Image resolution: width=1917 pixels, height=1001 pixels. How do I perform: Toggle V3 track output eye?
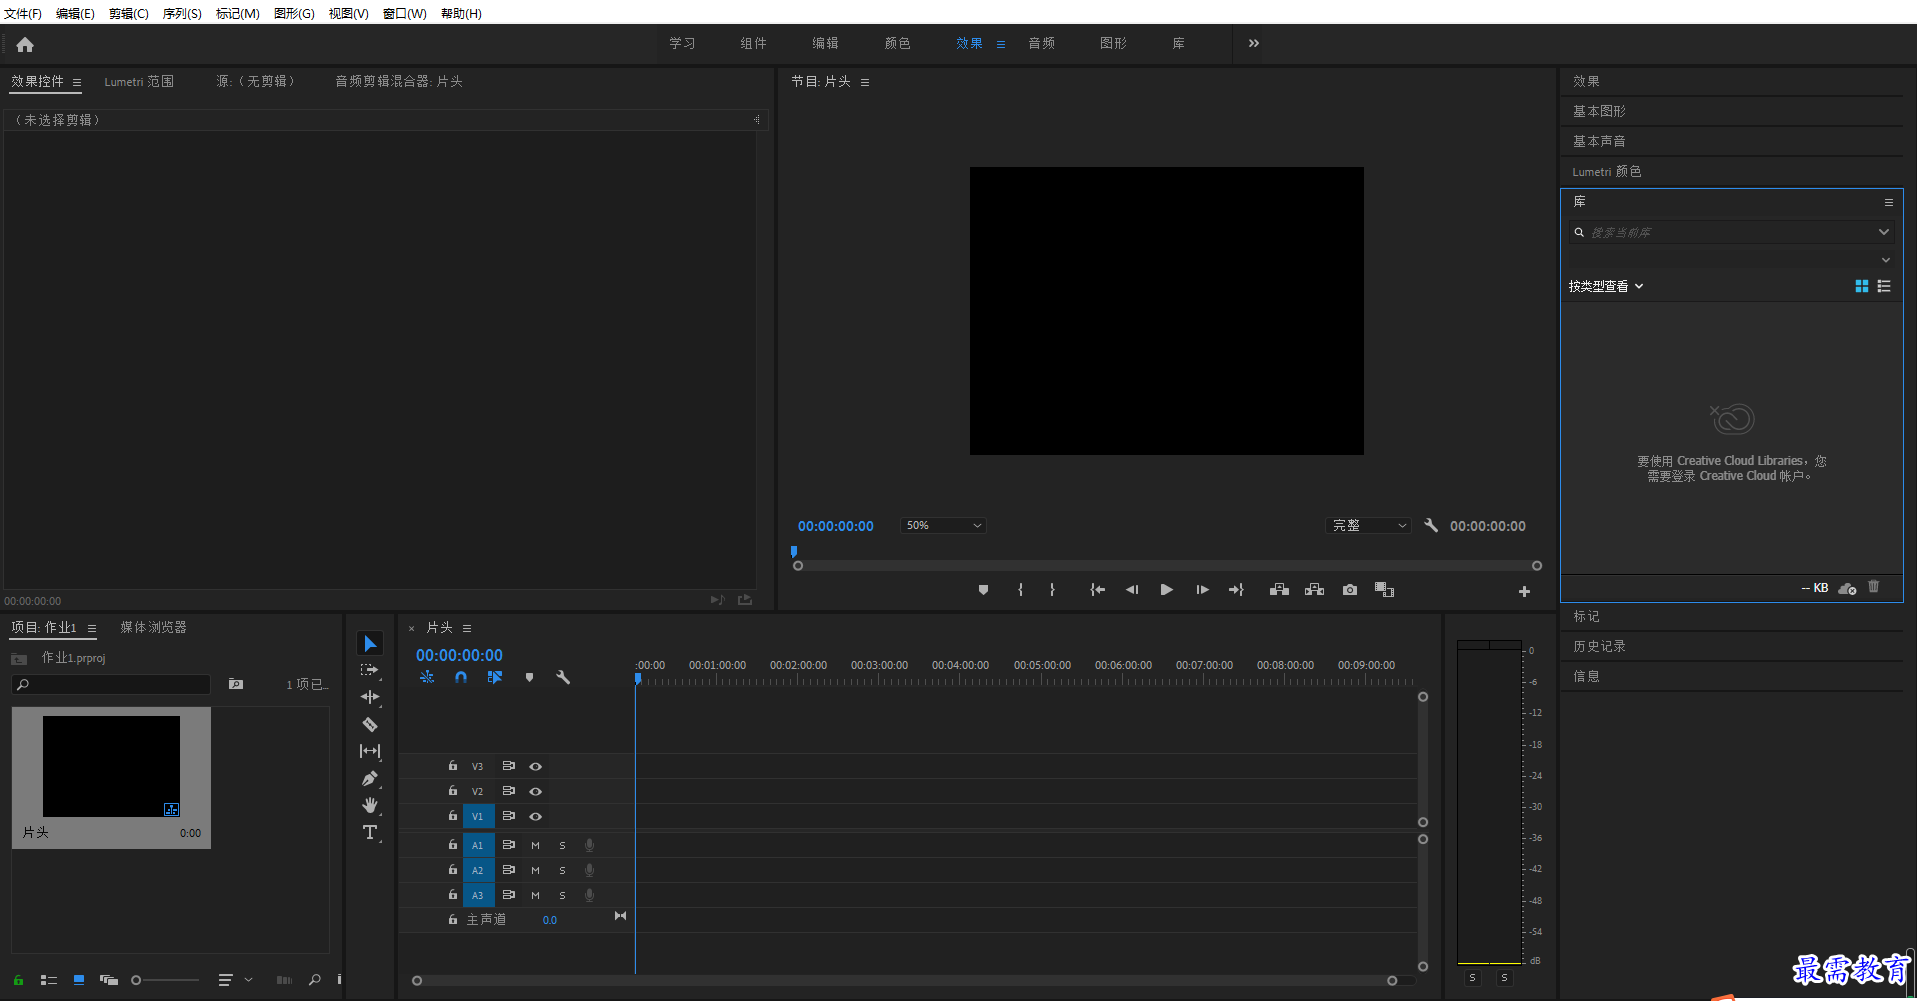point(535,766)
